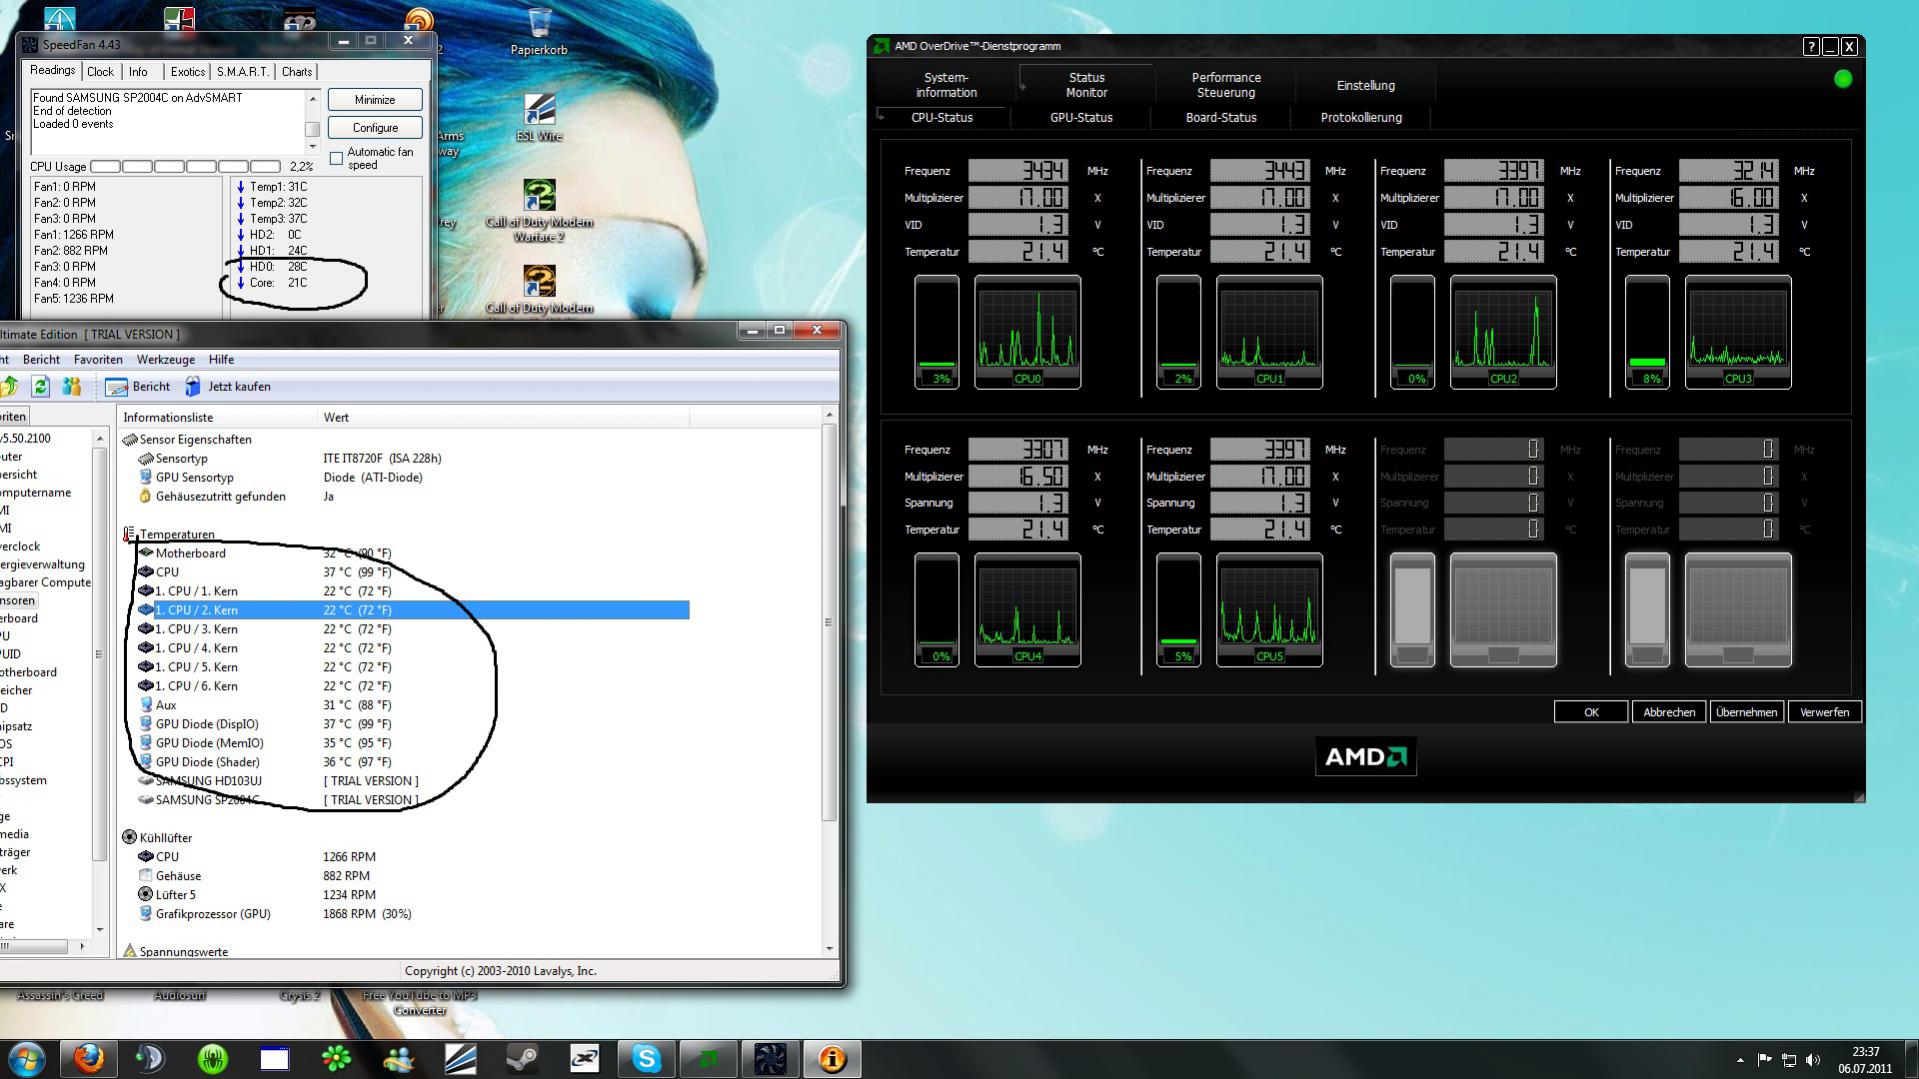Click the Action Center flag in the tray
1919x1079 pixels.
click(x=1765, y=1060)
